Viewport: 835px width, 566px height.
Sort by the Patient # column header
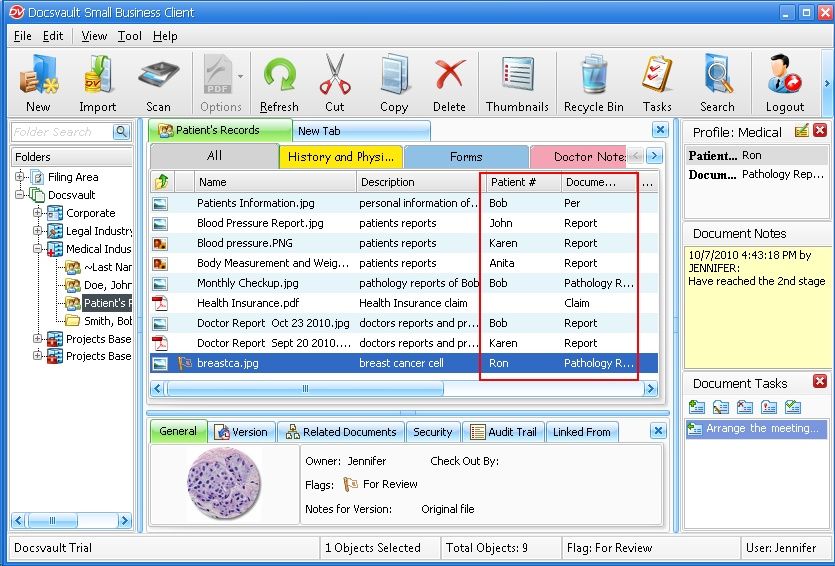(523, 182)
